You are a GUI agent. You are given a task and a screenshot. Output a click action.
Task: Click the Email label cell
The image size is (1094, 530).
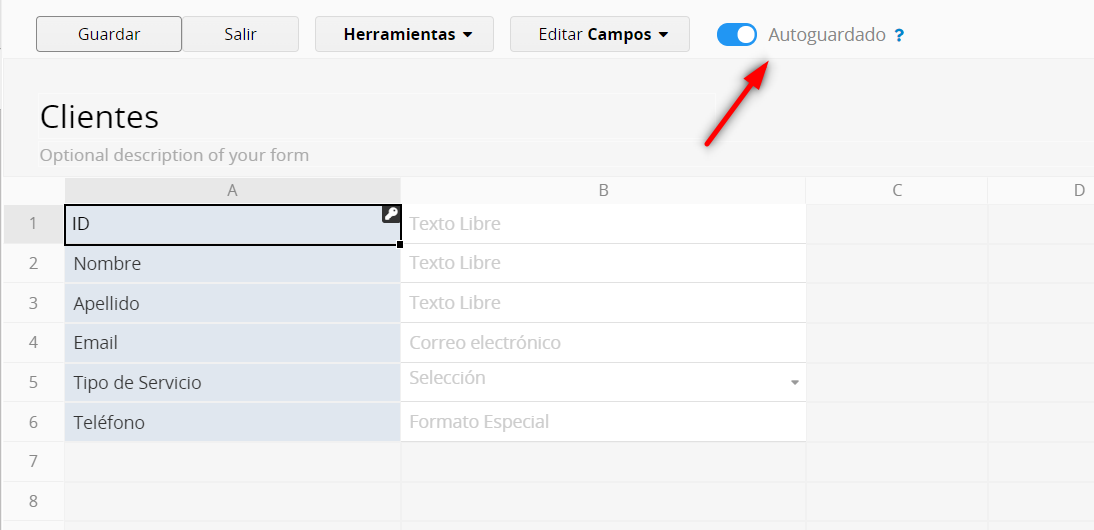(x=232, y=343)
